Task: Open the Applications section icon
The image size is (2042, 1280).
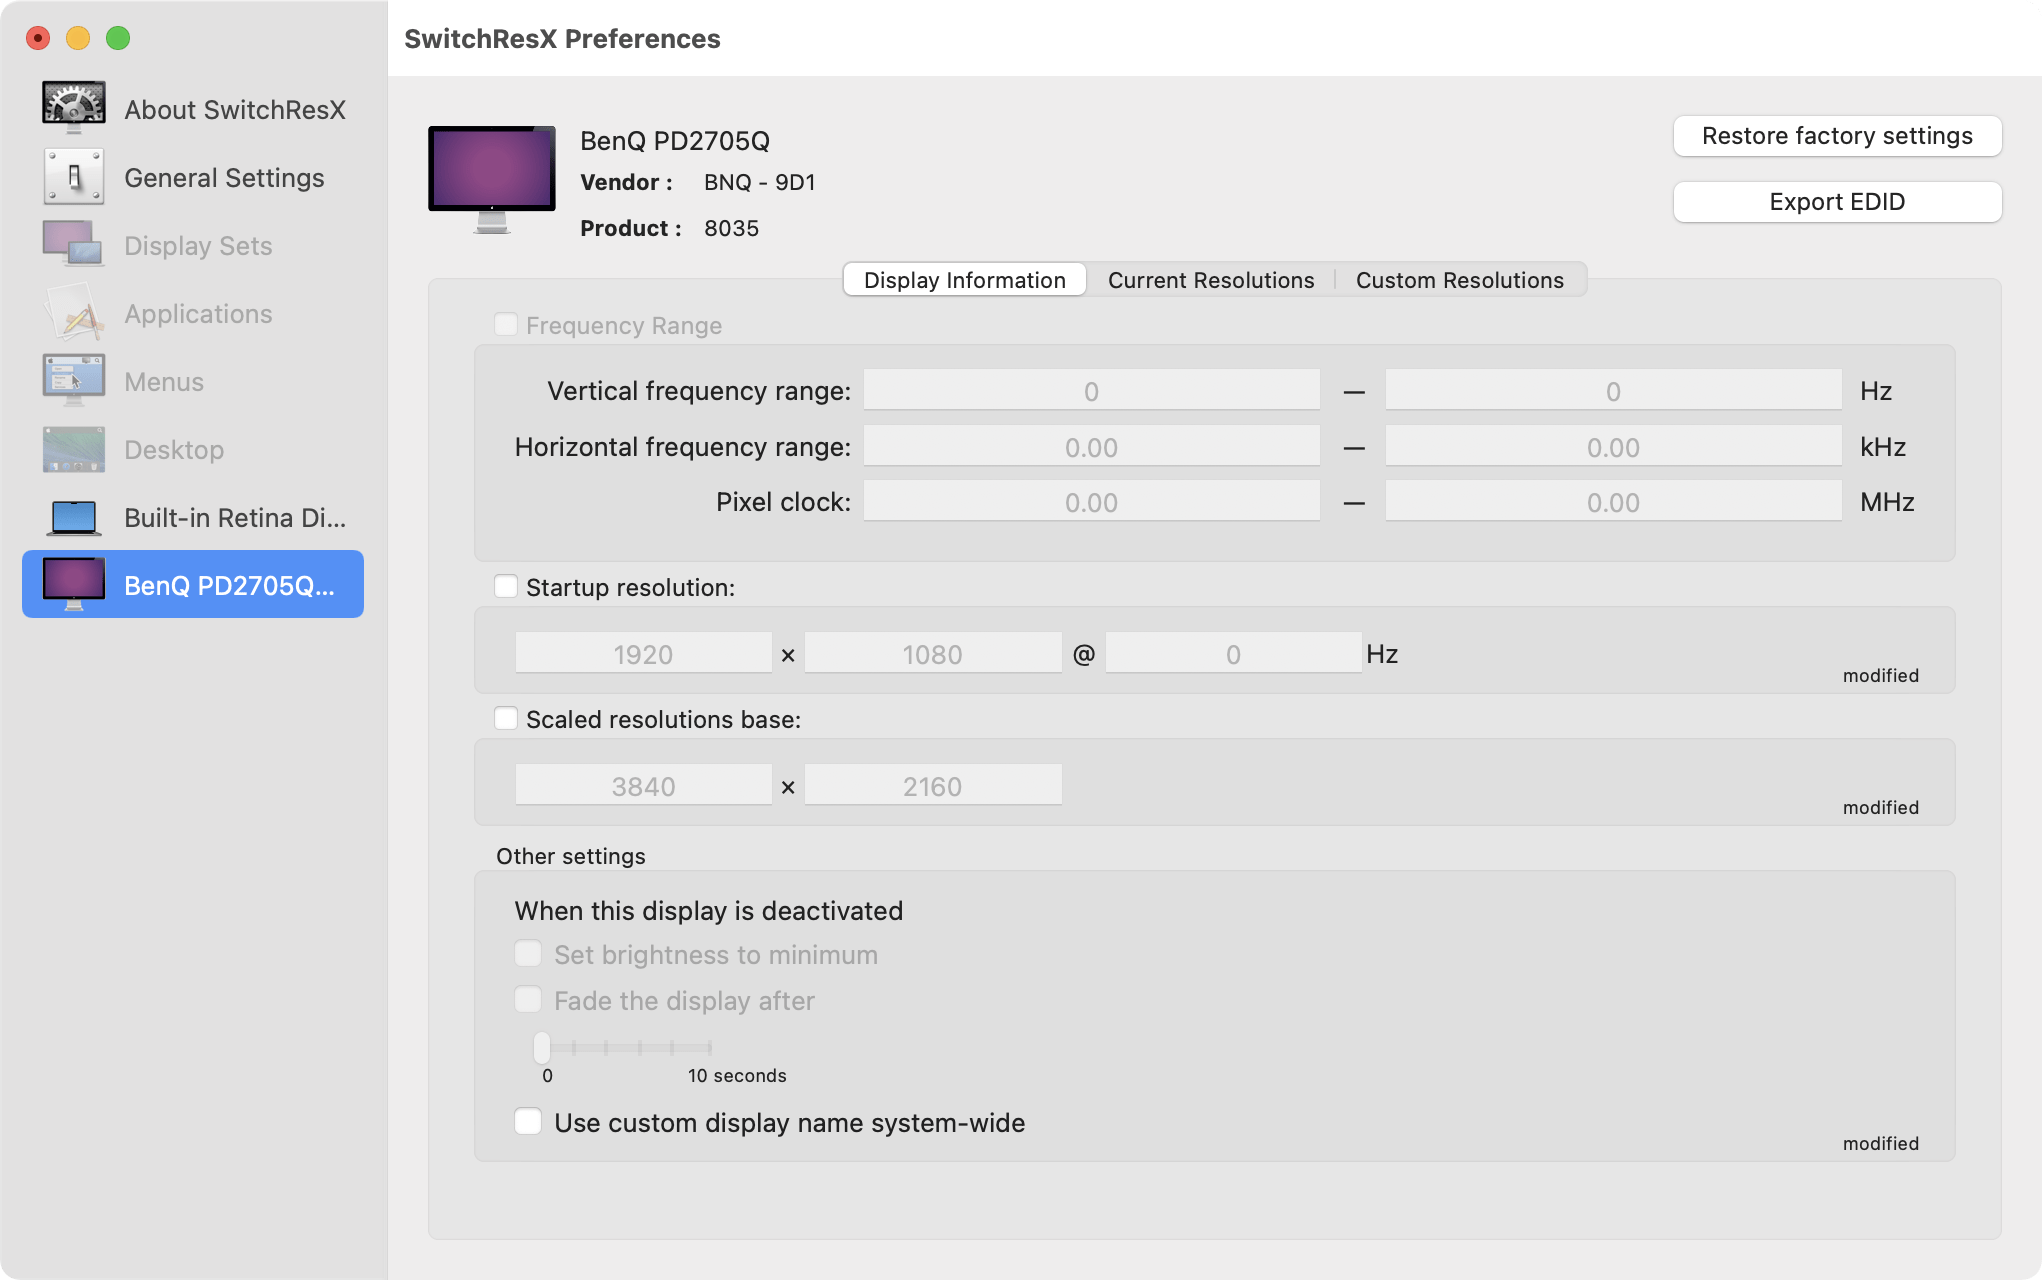Action: click(72, 312)
